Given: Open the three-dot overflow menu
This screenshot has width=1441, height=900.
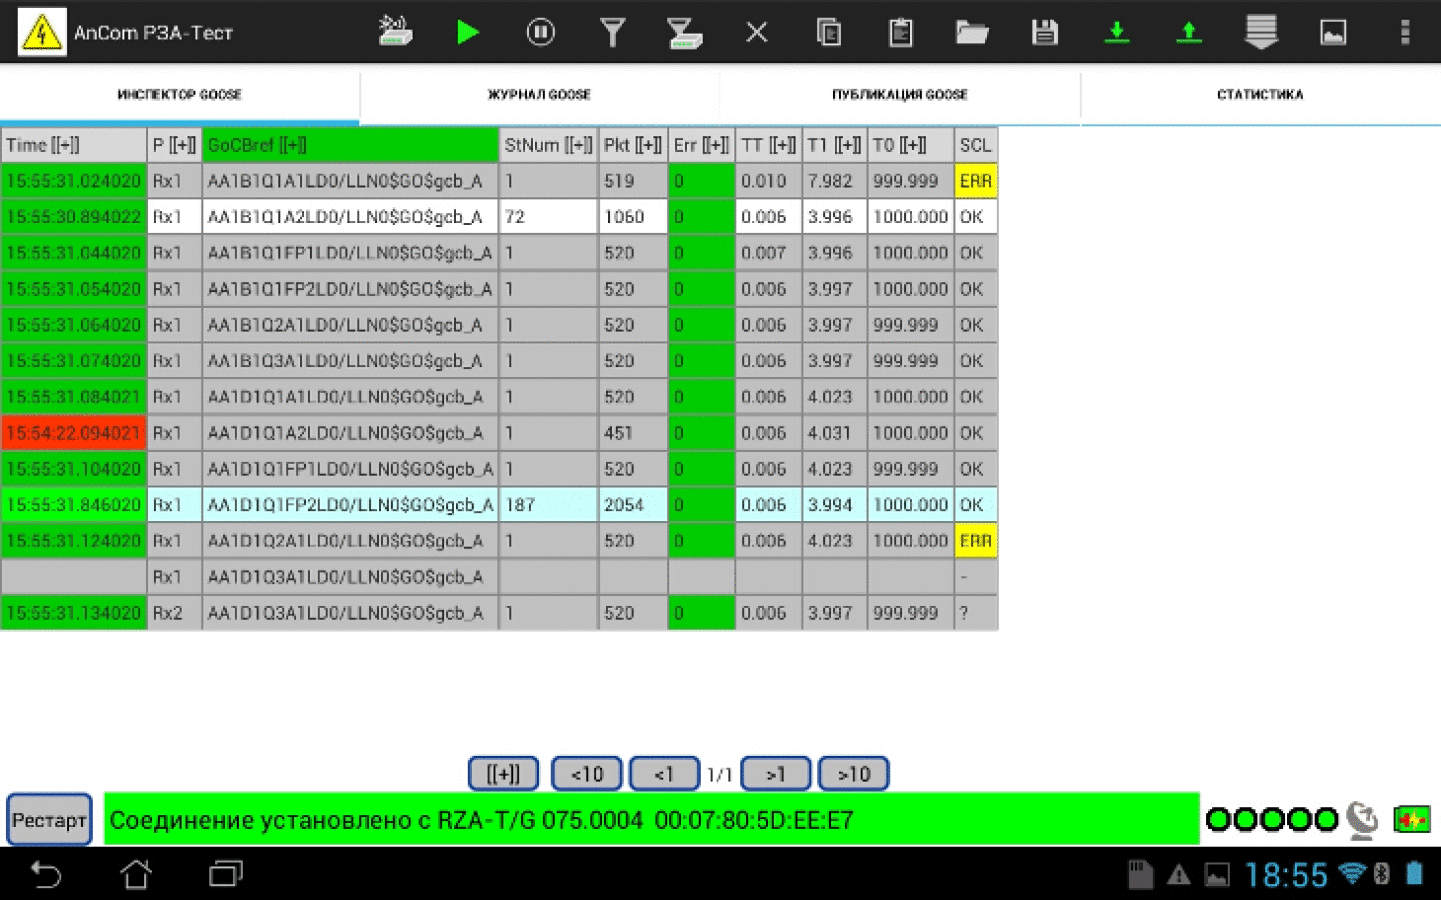Looking at the screenshot, I should point(1405,33).
